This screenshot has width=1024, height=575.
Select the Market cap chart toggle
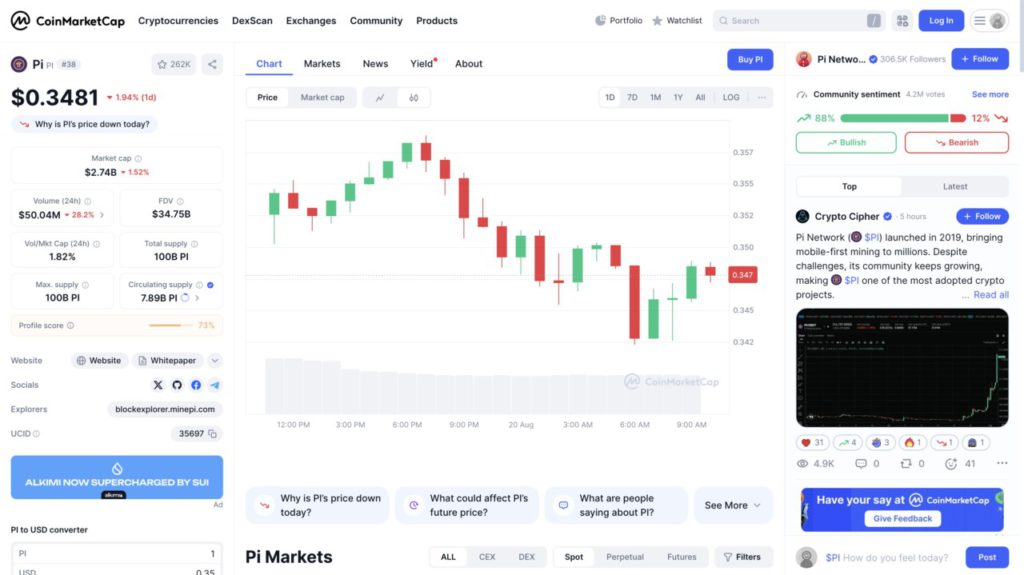point(322,97)
